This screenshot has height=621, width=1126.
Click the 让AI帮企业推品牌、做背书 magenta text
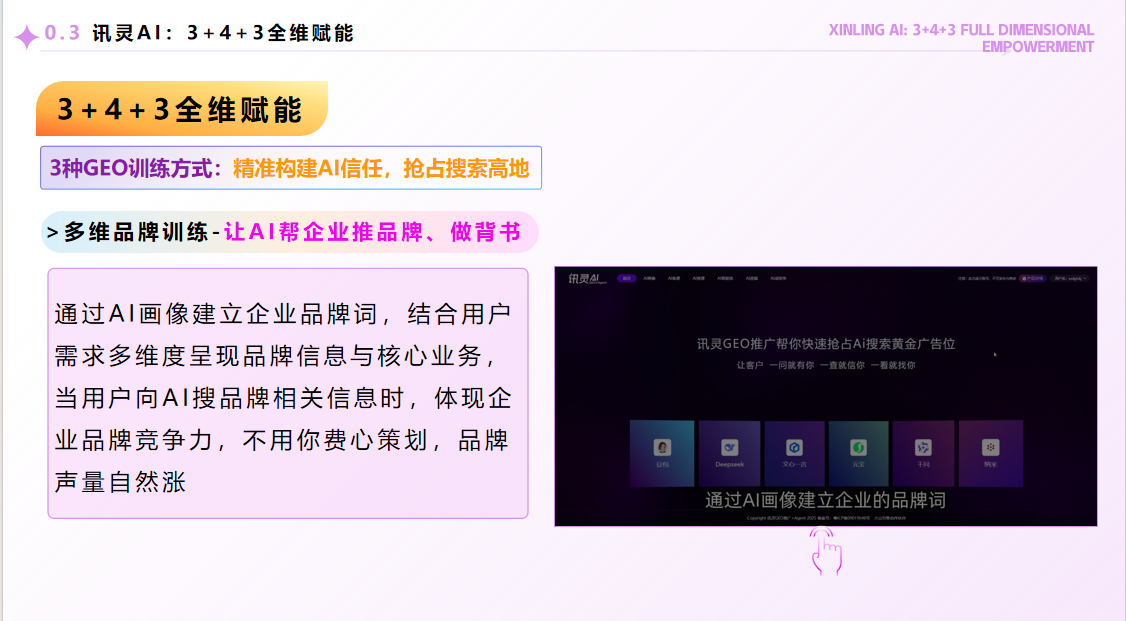[x=372, y=232]
